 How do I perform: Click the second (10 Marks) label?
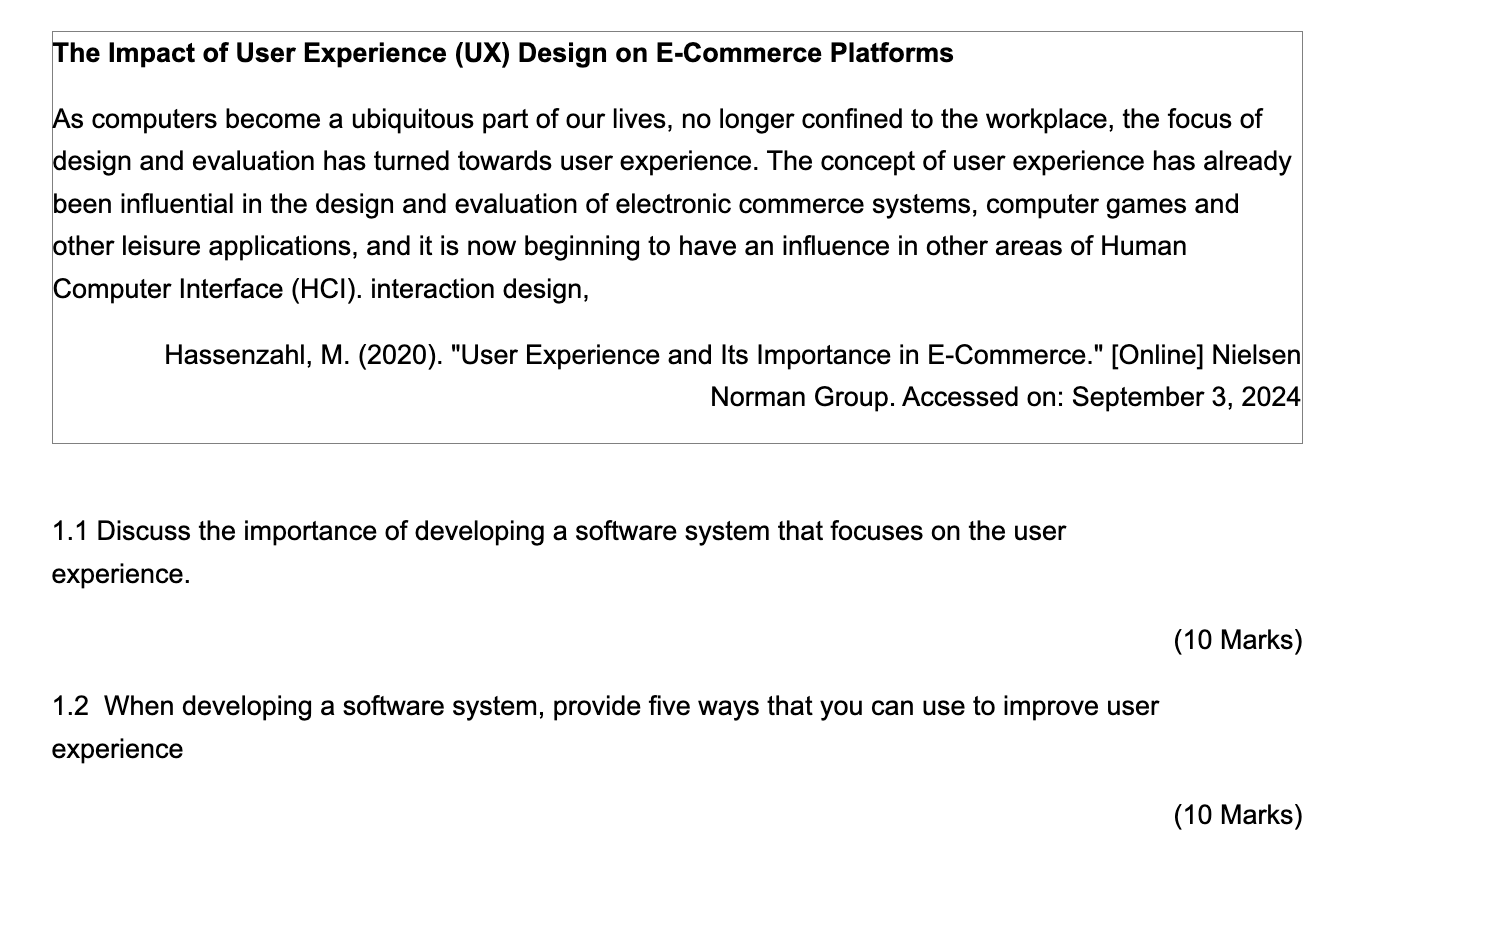pyautogui.click(x=1237, y=815)
